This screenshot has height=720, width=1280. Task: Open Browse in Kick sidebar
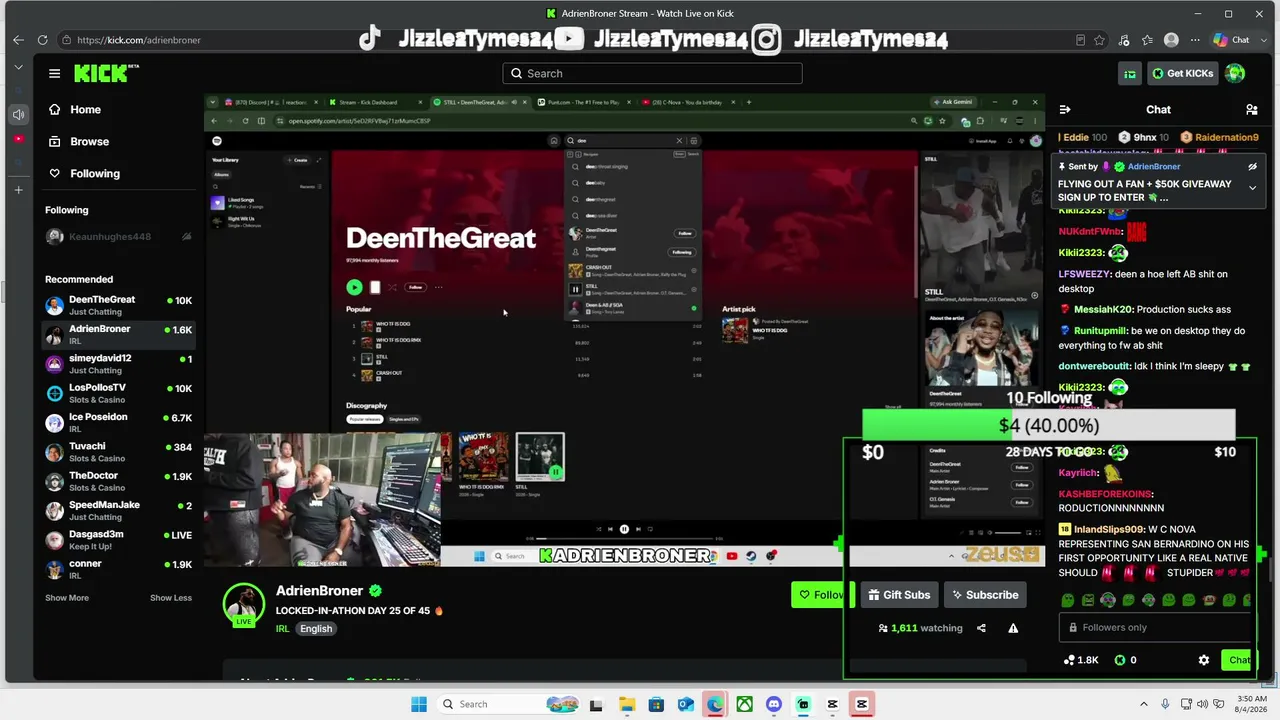(78, 141)
